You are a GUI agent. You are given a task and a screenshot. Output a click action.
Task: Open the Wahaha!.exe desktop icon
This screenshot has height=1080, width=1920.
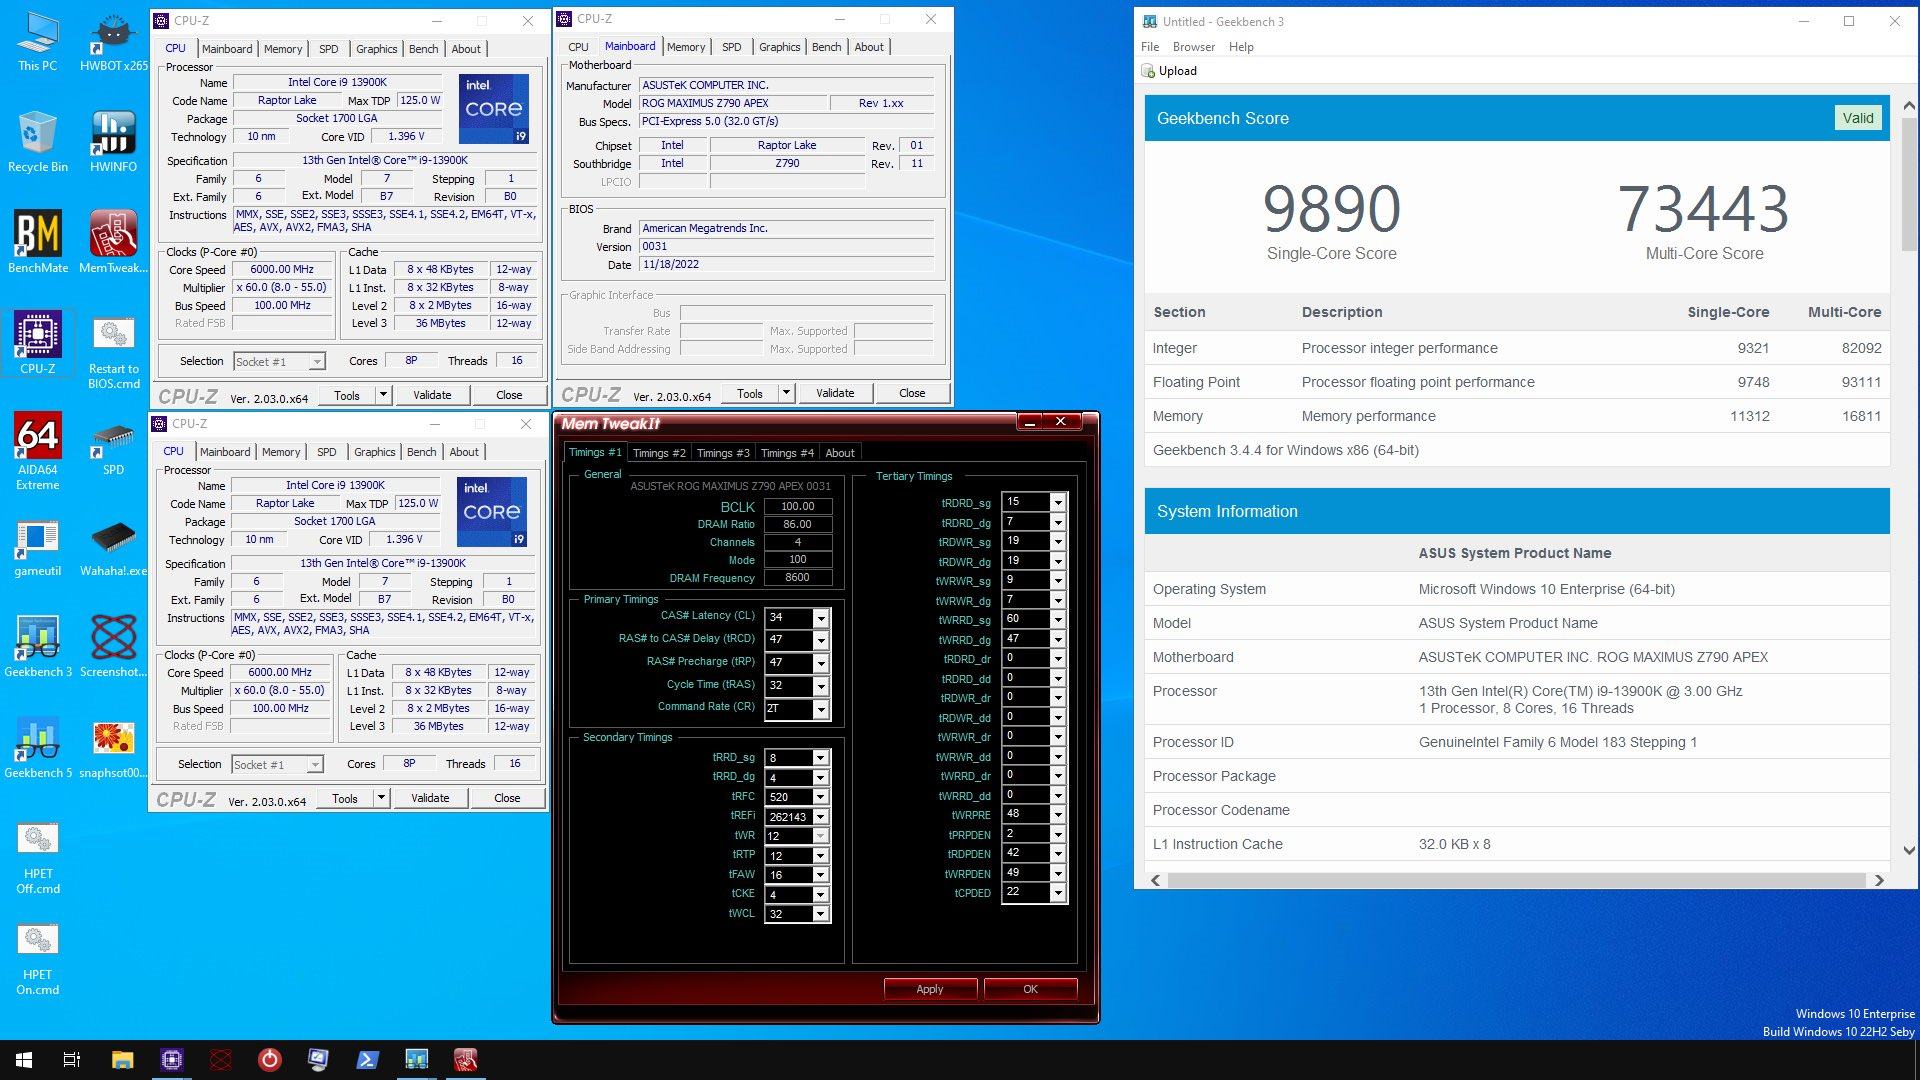[113, 547]
